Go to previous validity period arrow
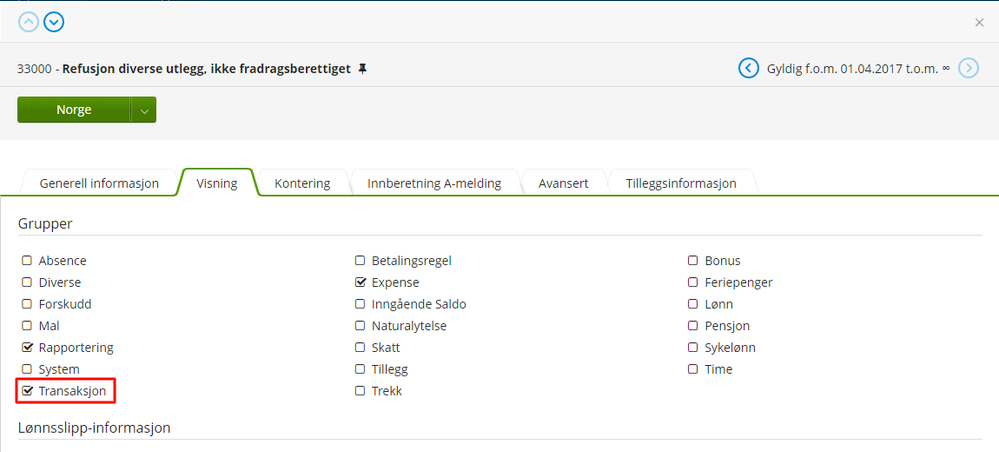Viewport: 999px width, 452px height. tap(748, 68)
